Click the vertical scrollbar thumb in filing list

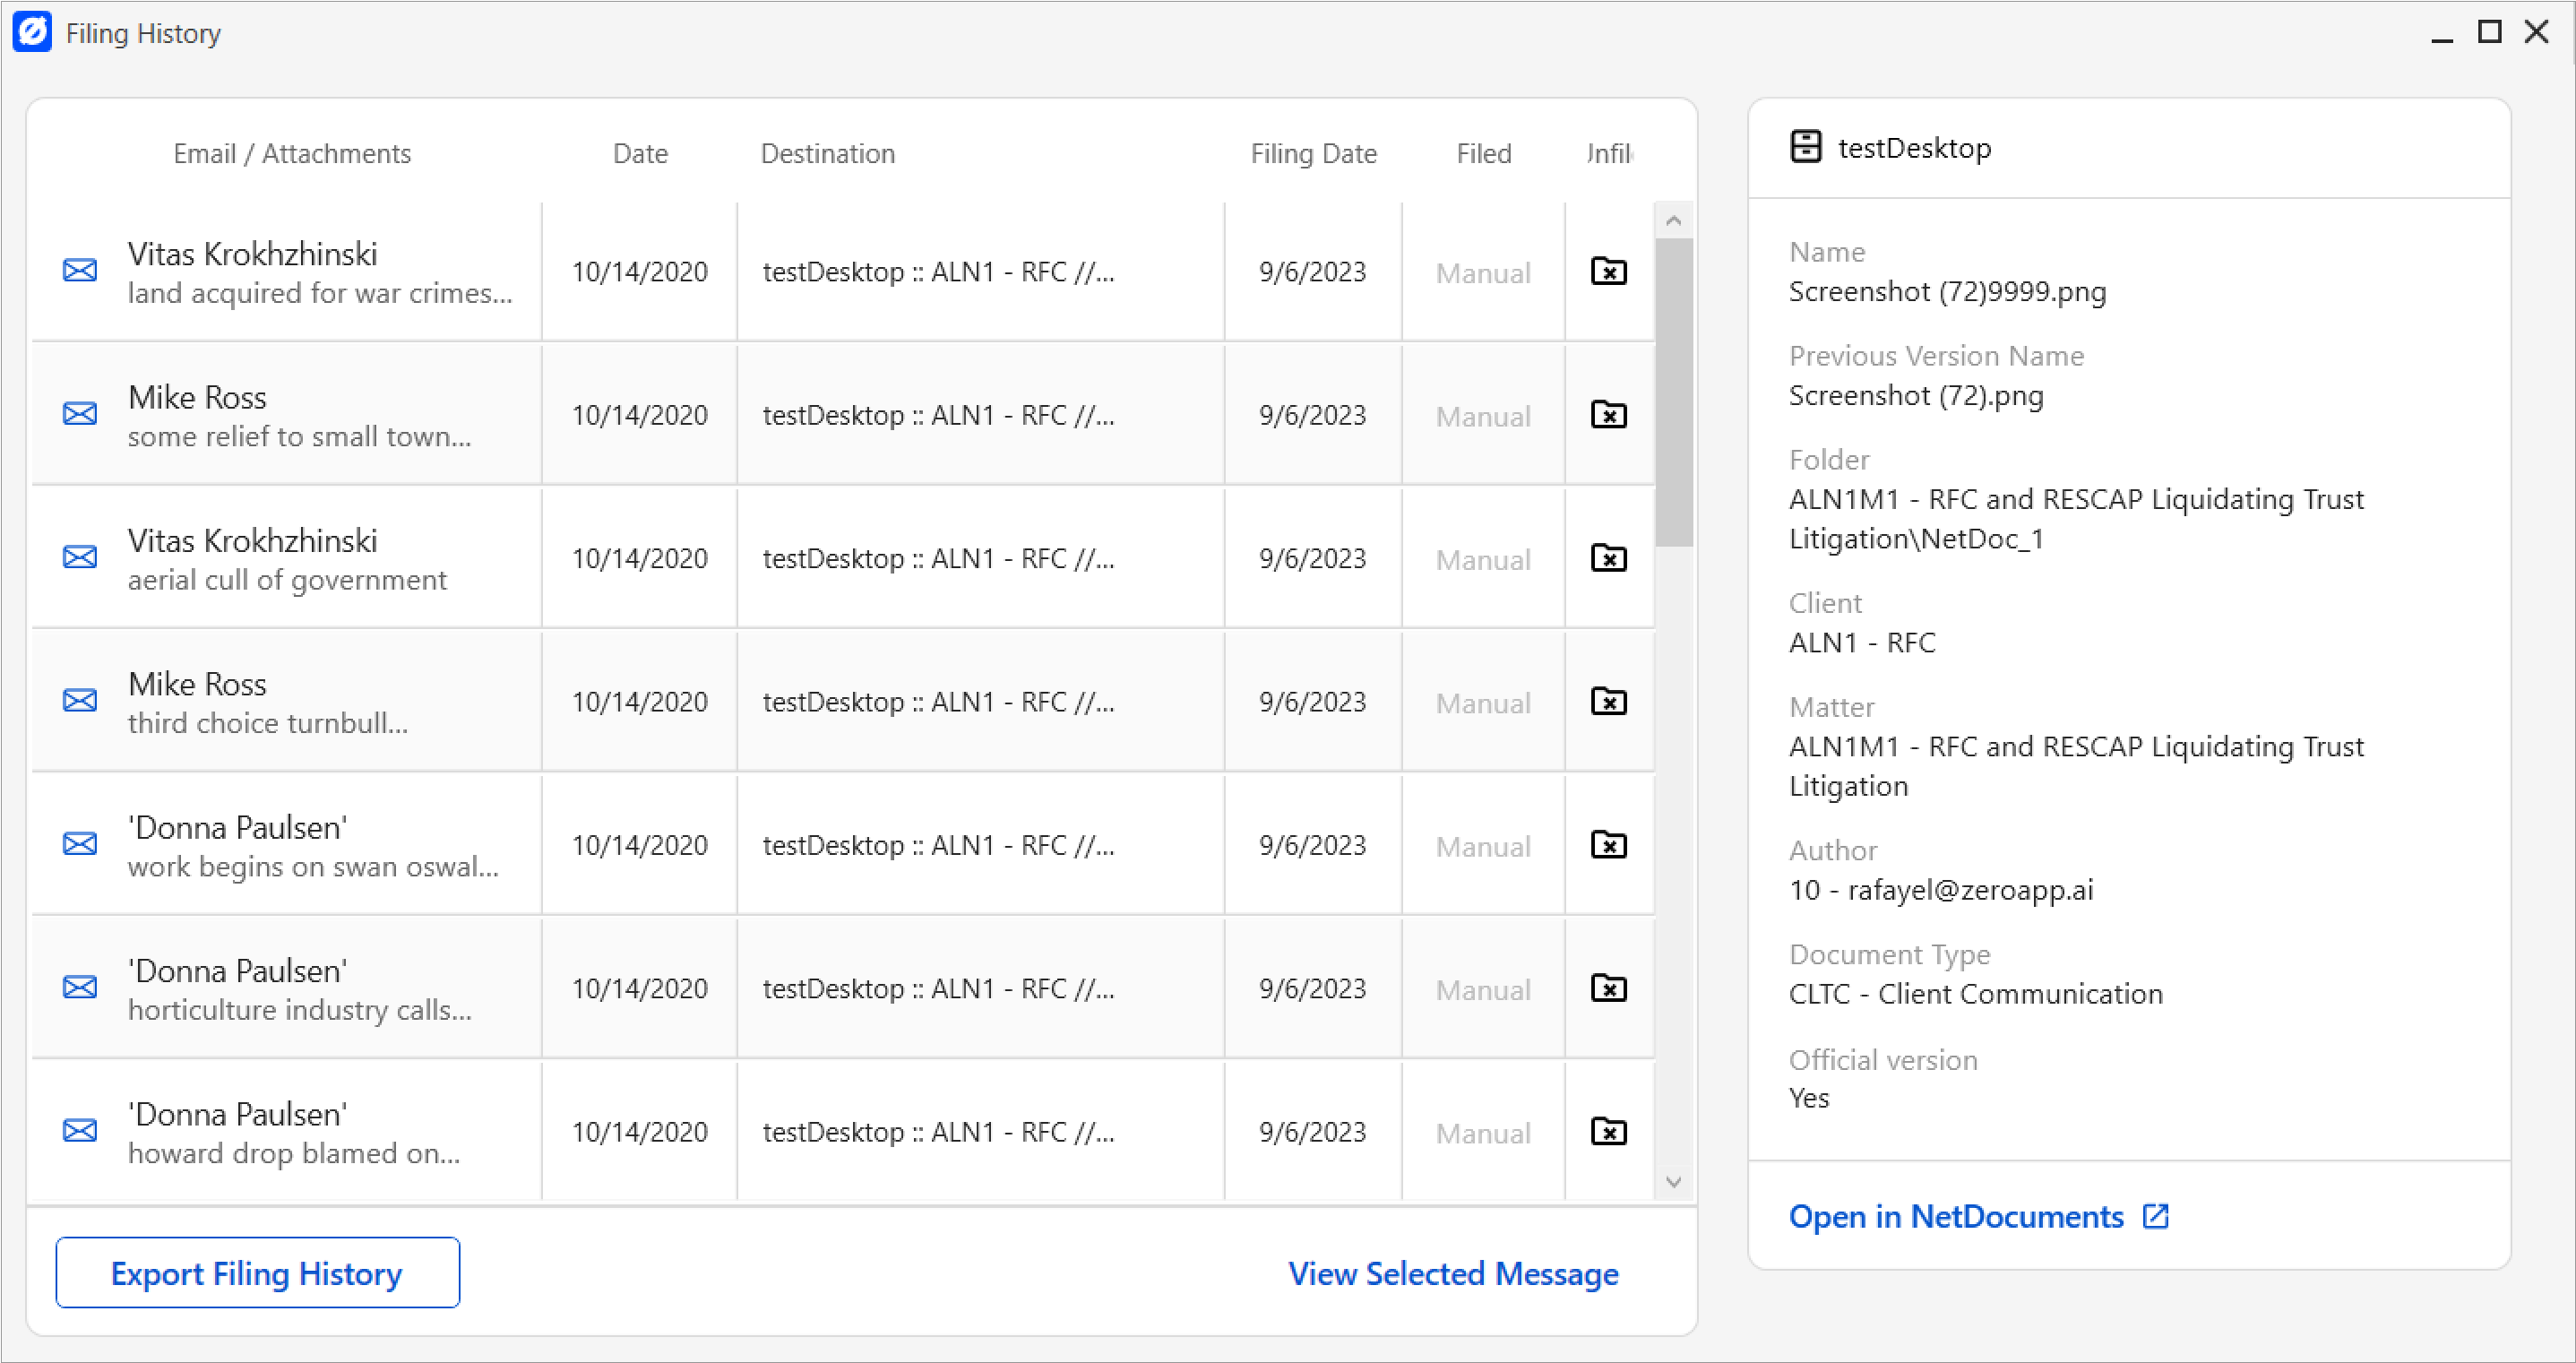[x=1673, y=392]
